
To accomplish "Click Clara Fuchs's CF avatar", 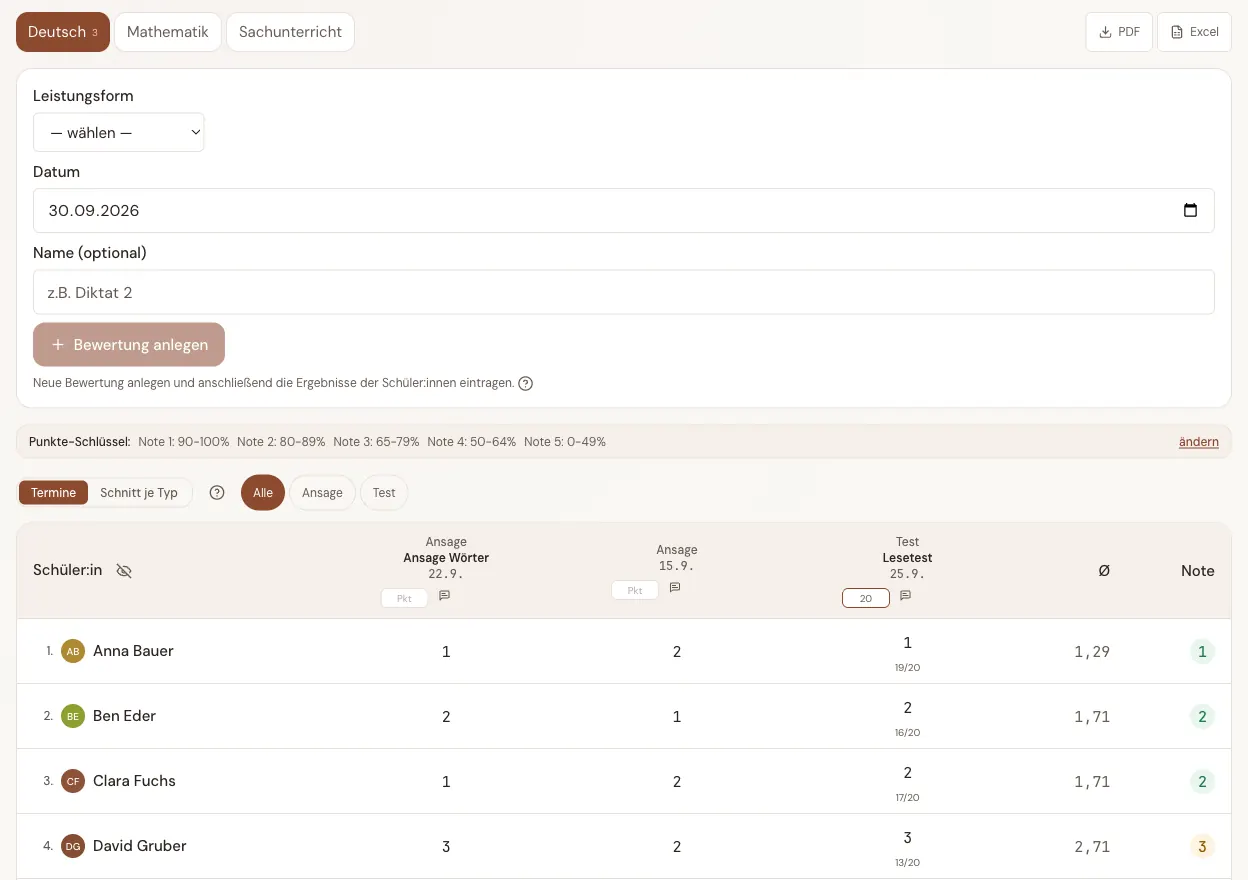I will 73,781.
